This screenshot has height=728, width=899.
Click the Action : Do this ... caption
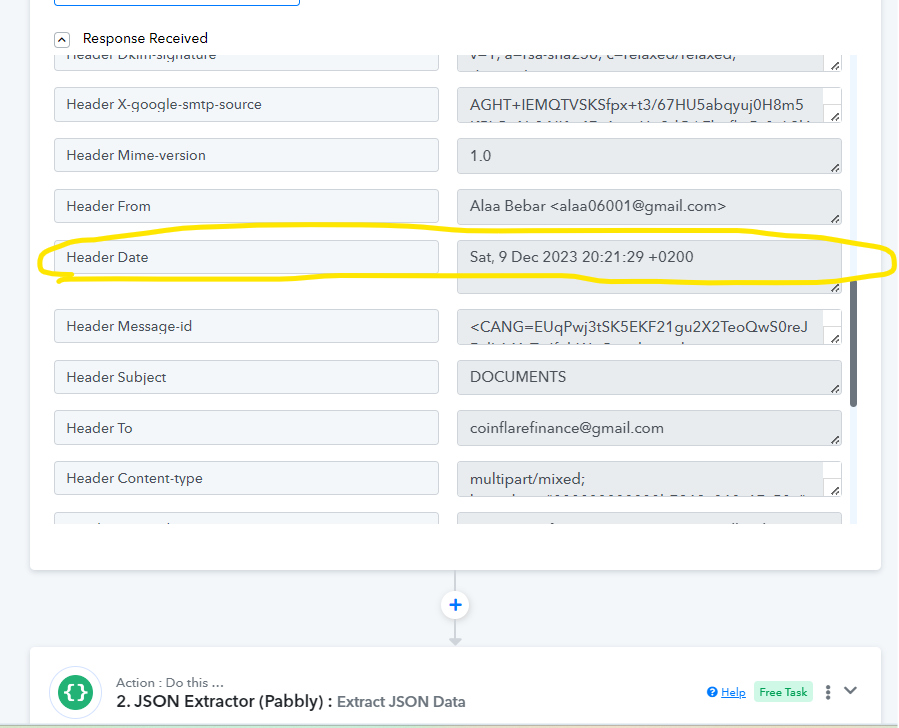(170, 682)
